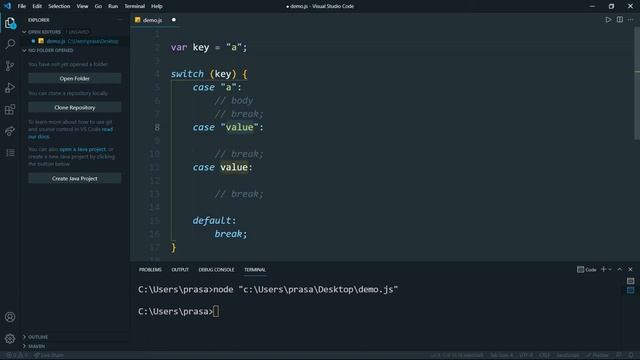Open the Search view icon

coord(10,44)
